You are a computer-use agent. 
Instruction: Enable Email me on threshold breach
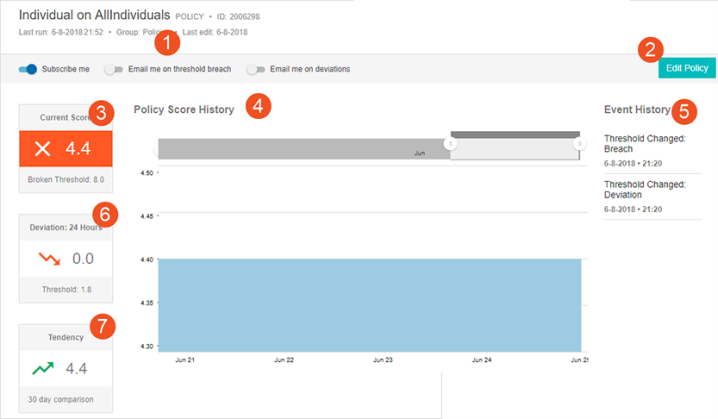point(114,69)
